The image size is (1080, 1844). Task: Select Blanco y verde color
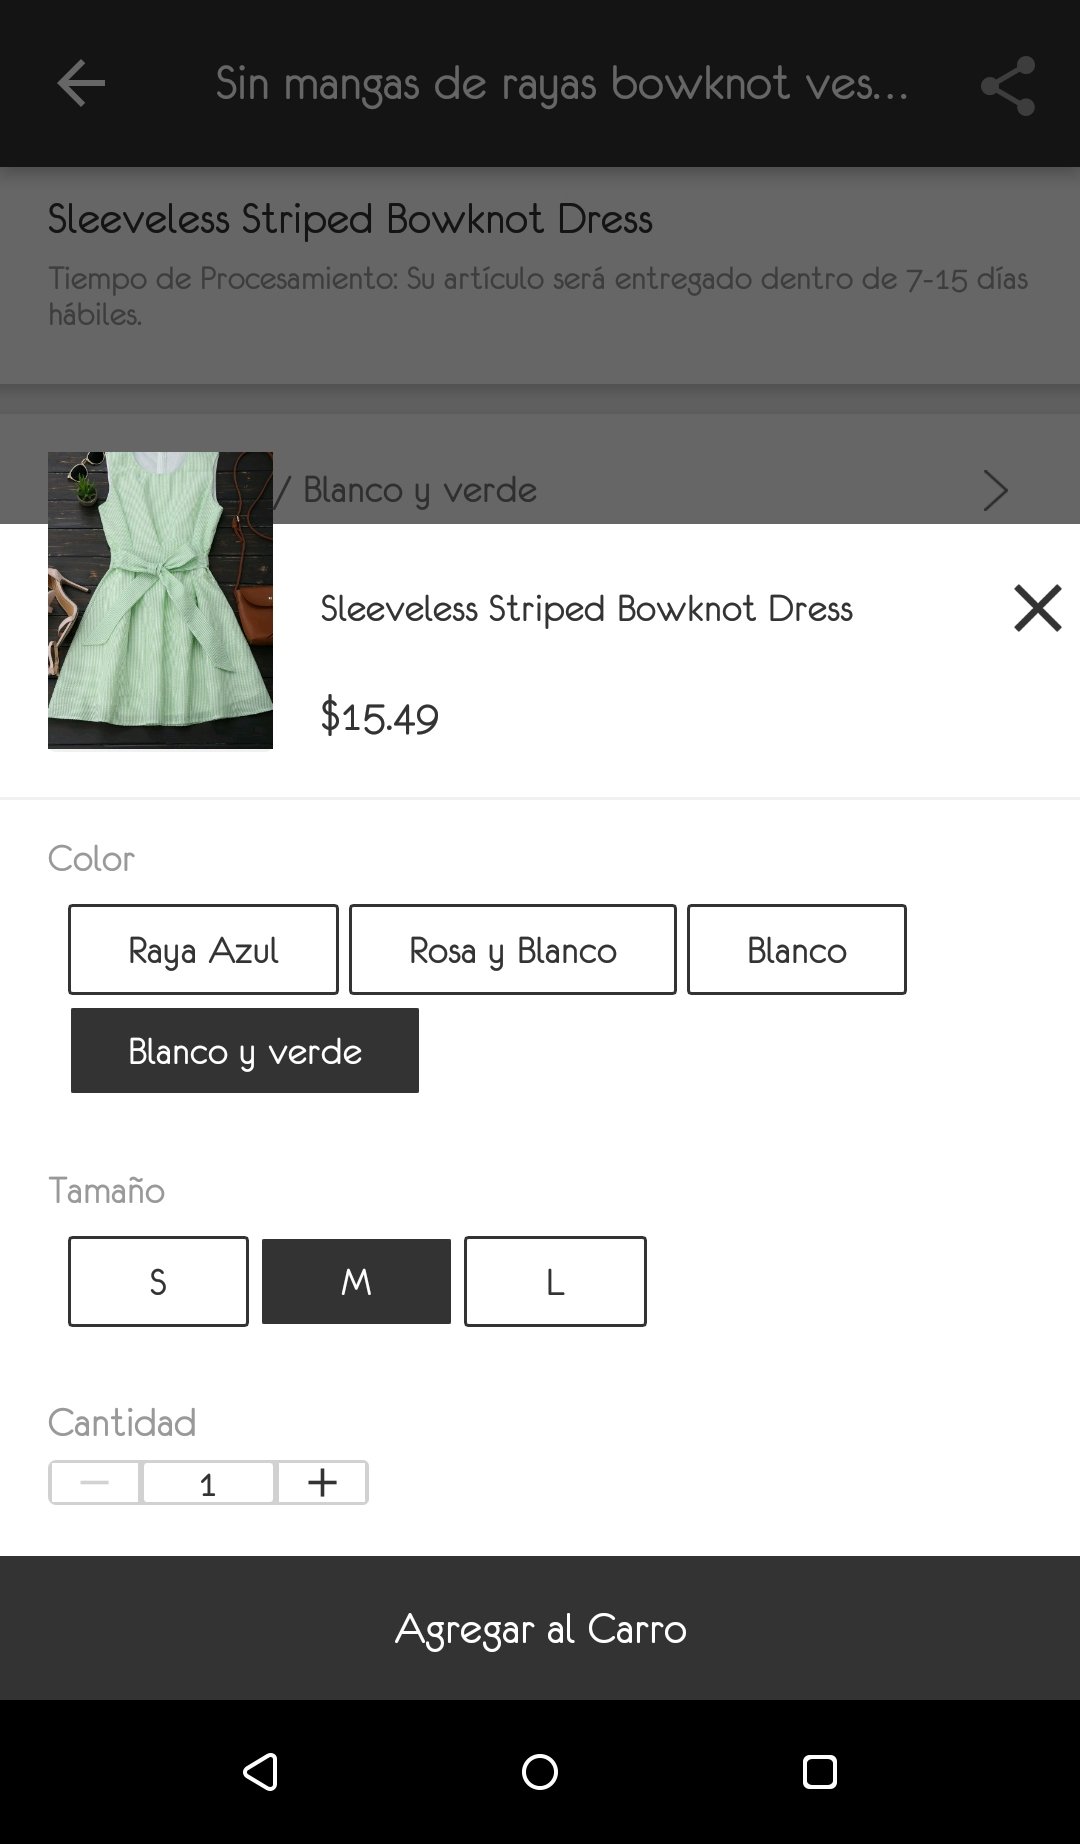[245, 1051]
